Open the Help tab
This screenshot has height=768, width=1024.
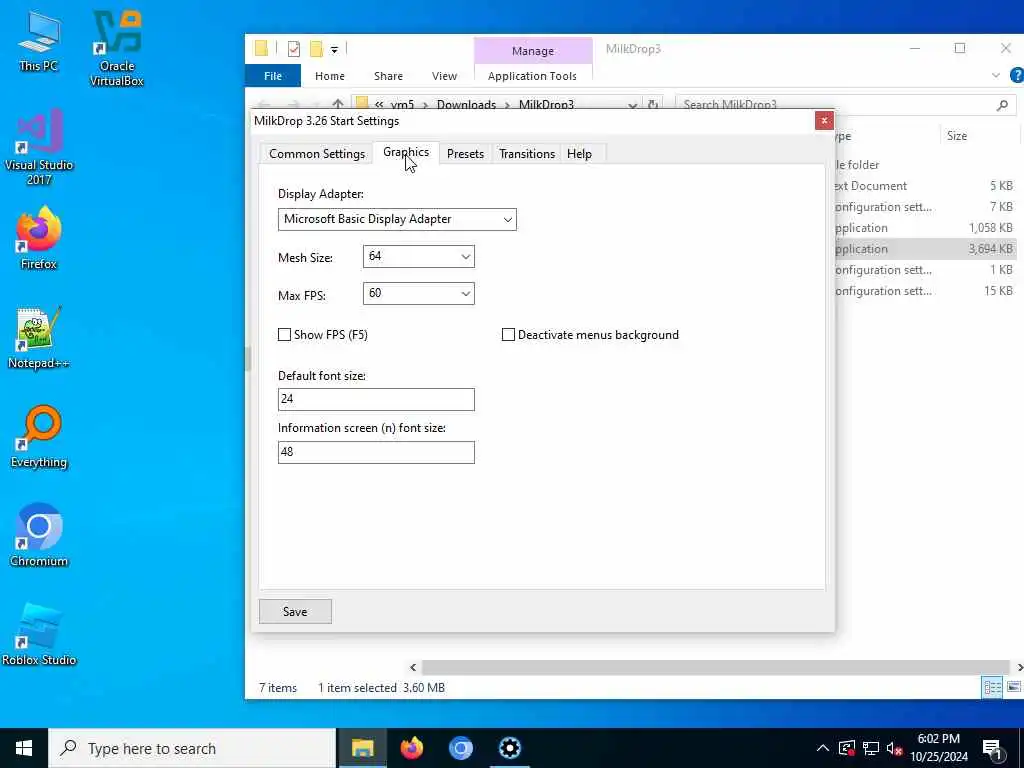tap(579, 154)
